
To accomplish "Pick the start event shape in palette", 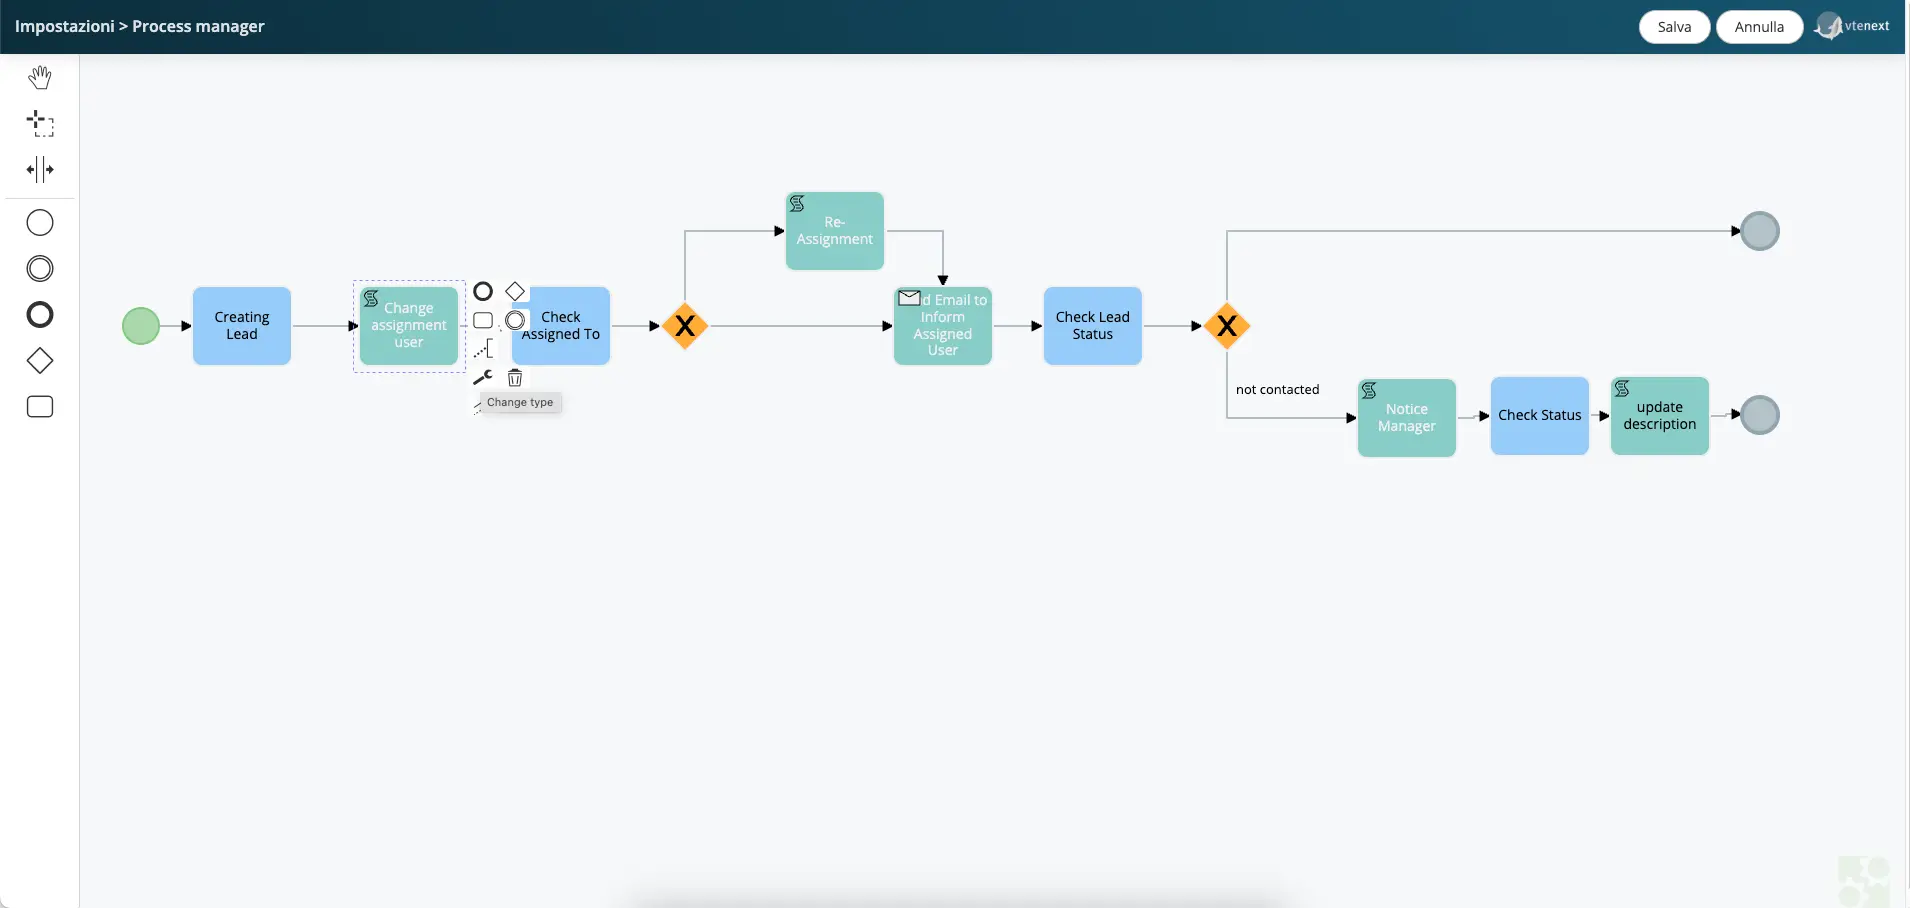I will [x=40, y=222].
